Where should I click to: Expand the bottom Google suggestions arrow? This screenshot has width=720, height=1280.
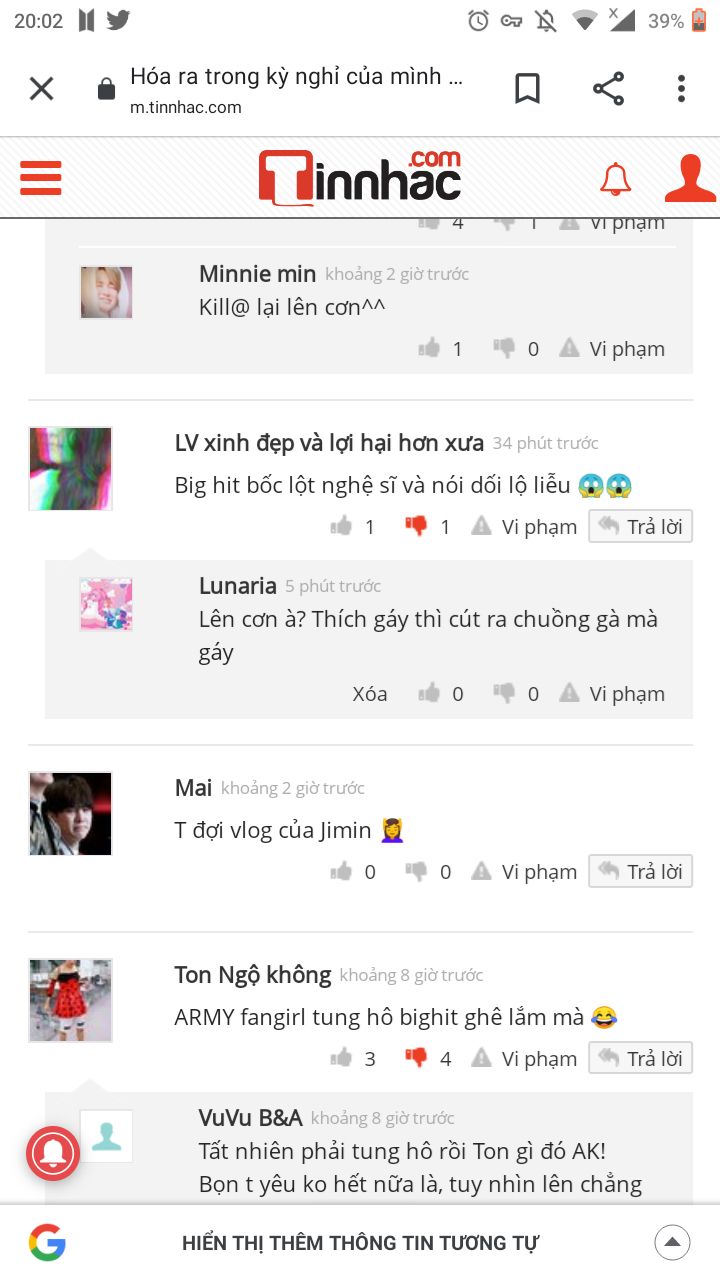pos(672,1243)
